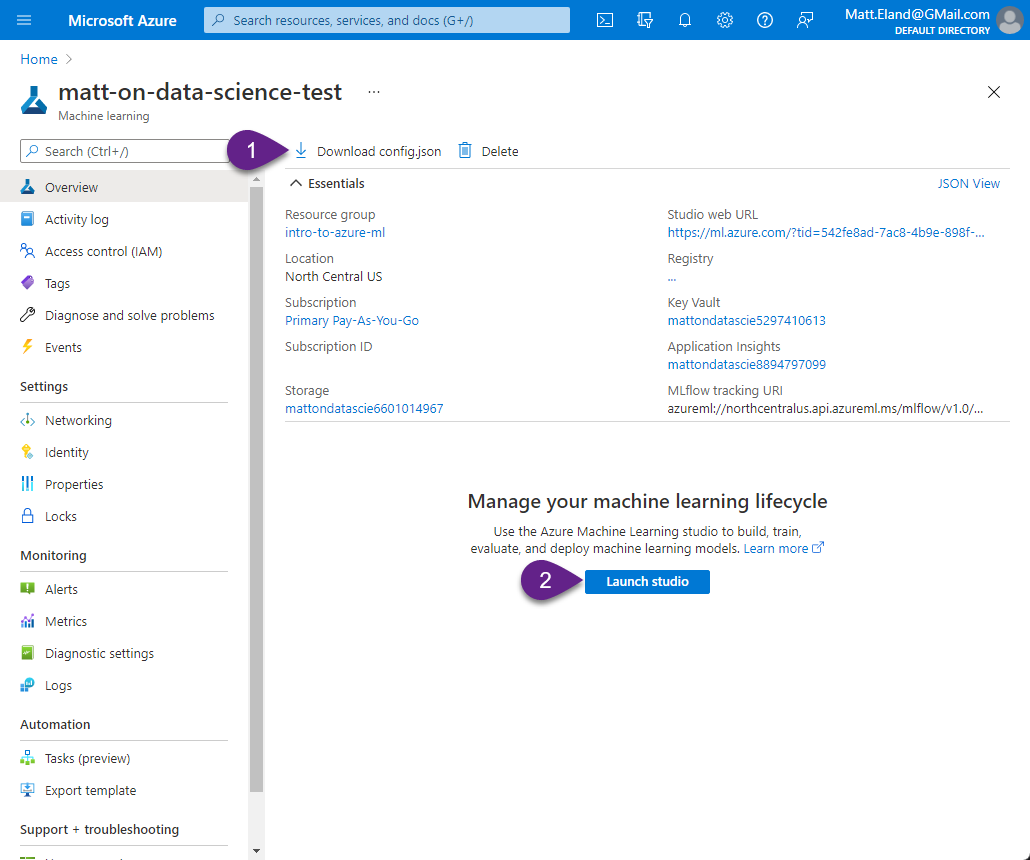Click the Events lightning bolt icon

click(28, 347)
